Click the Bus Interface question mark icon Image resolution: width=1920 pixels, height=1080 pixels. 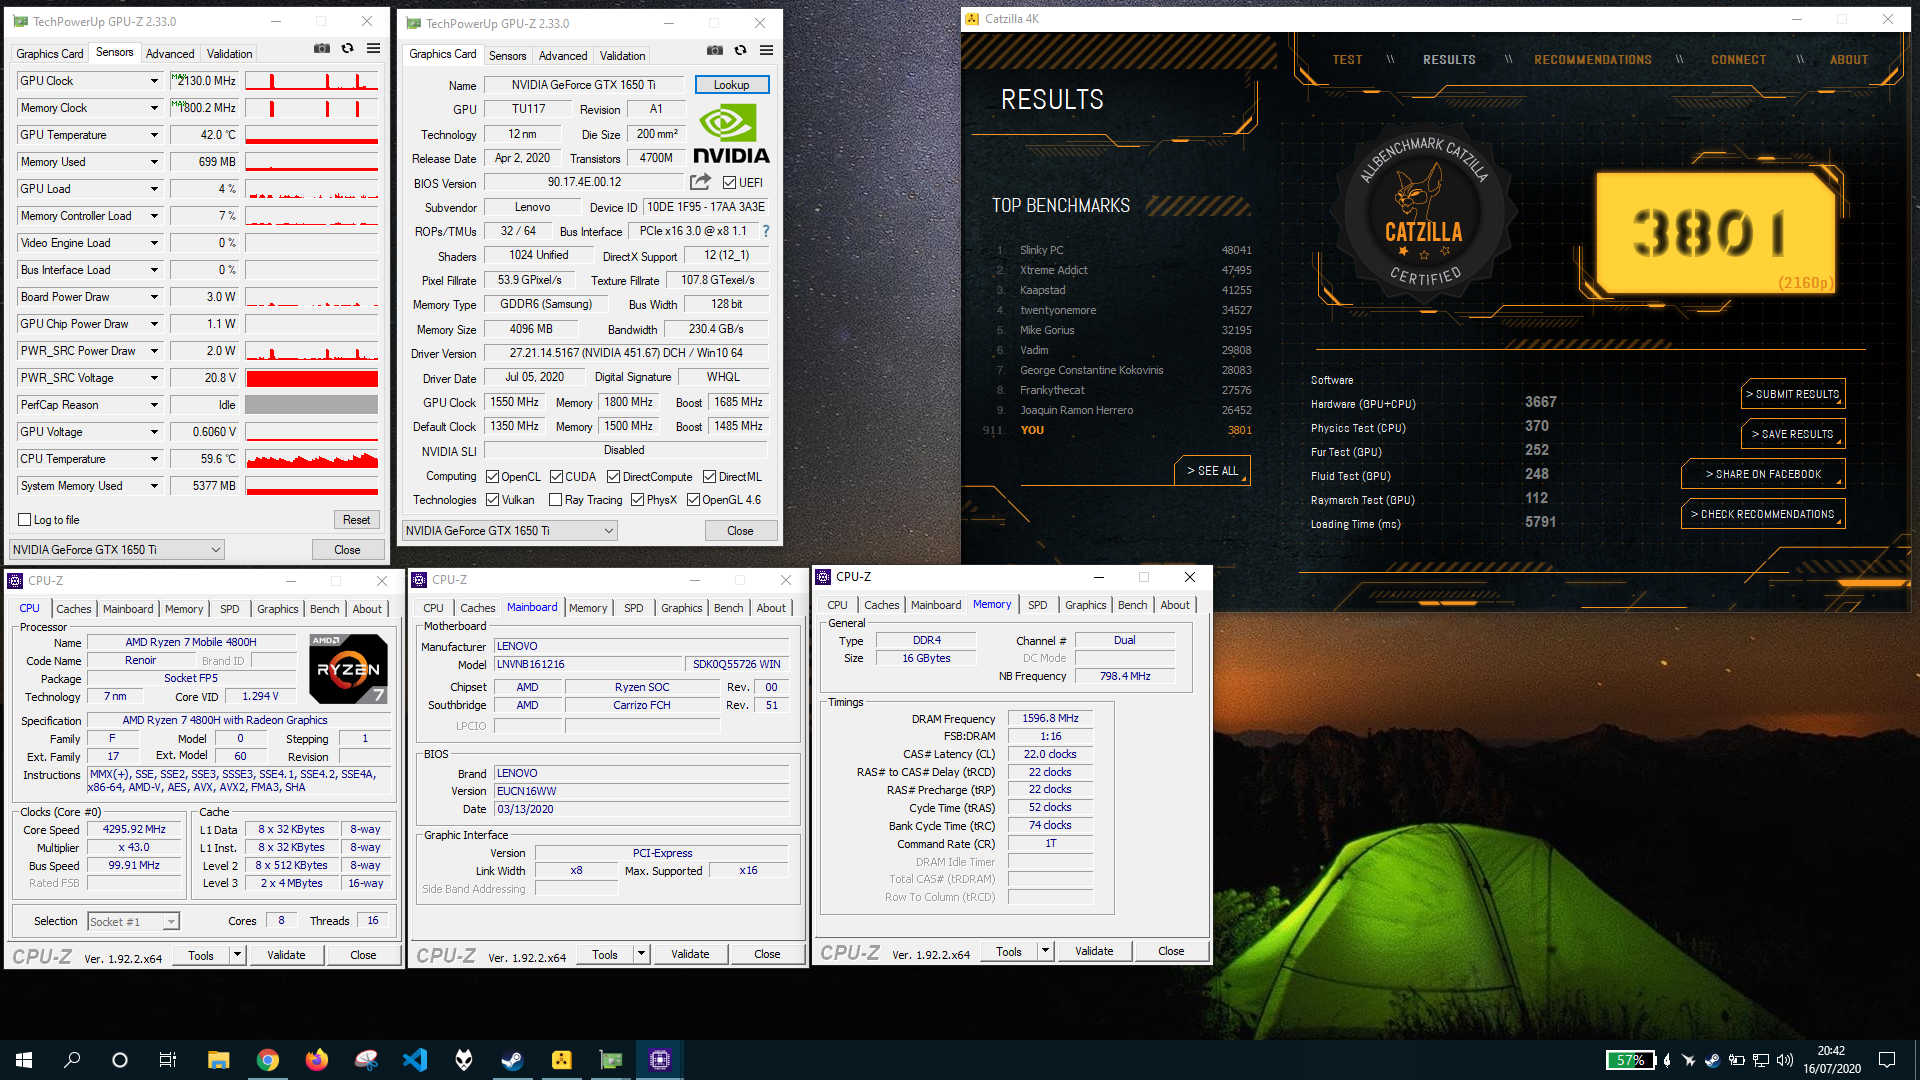766,231
